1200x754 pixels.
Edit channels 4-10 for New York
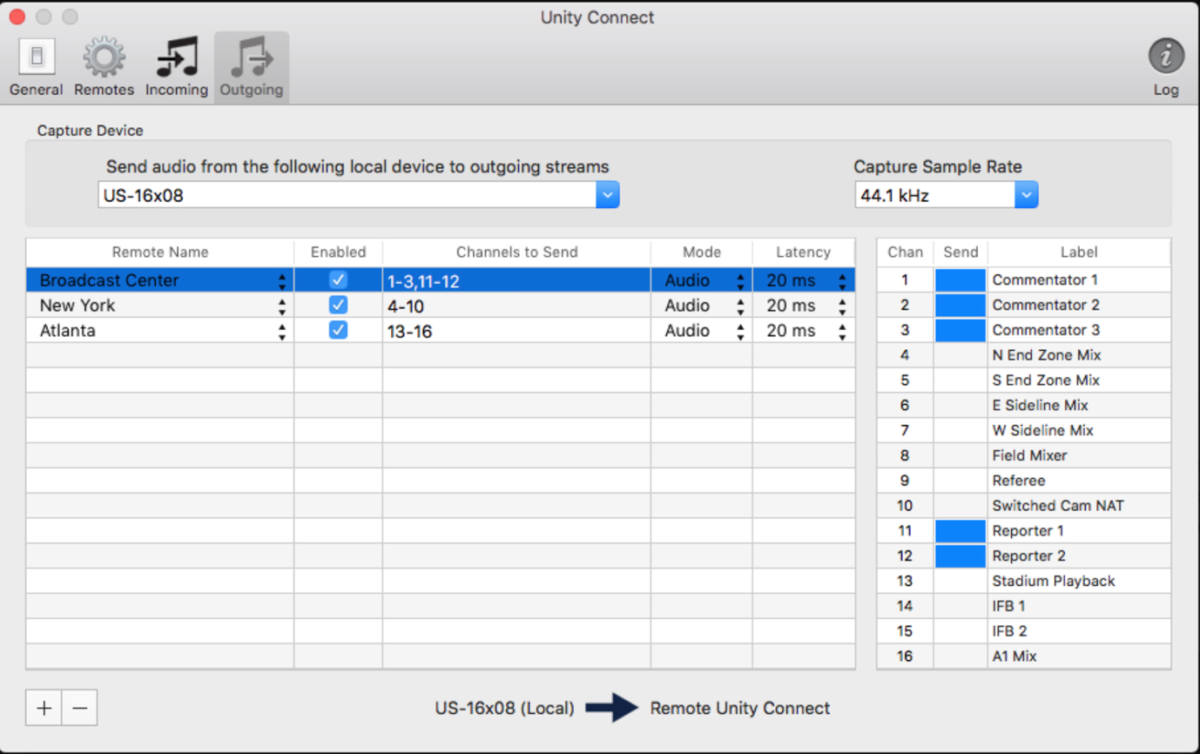pos(517,306)
